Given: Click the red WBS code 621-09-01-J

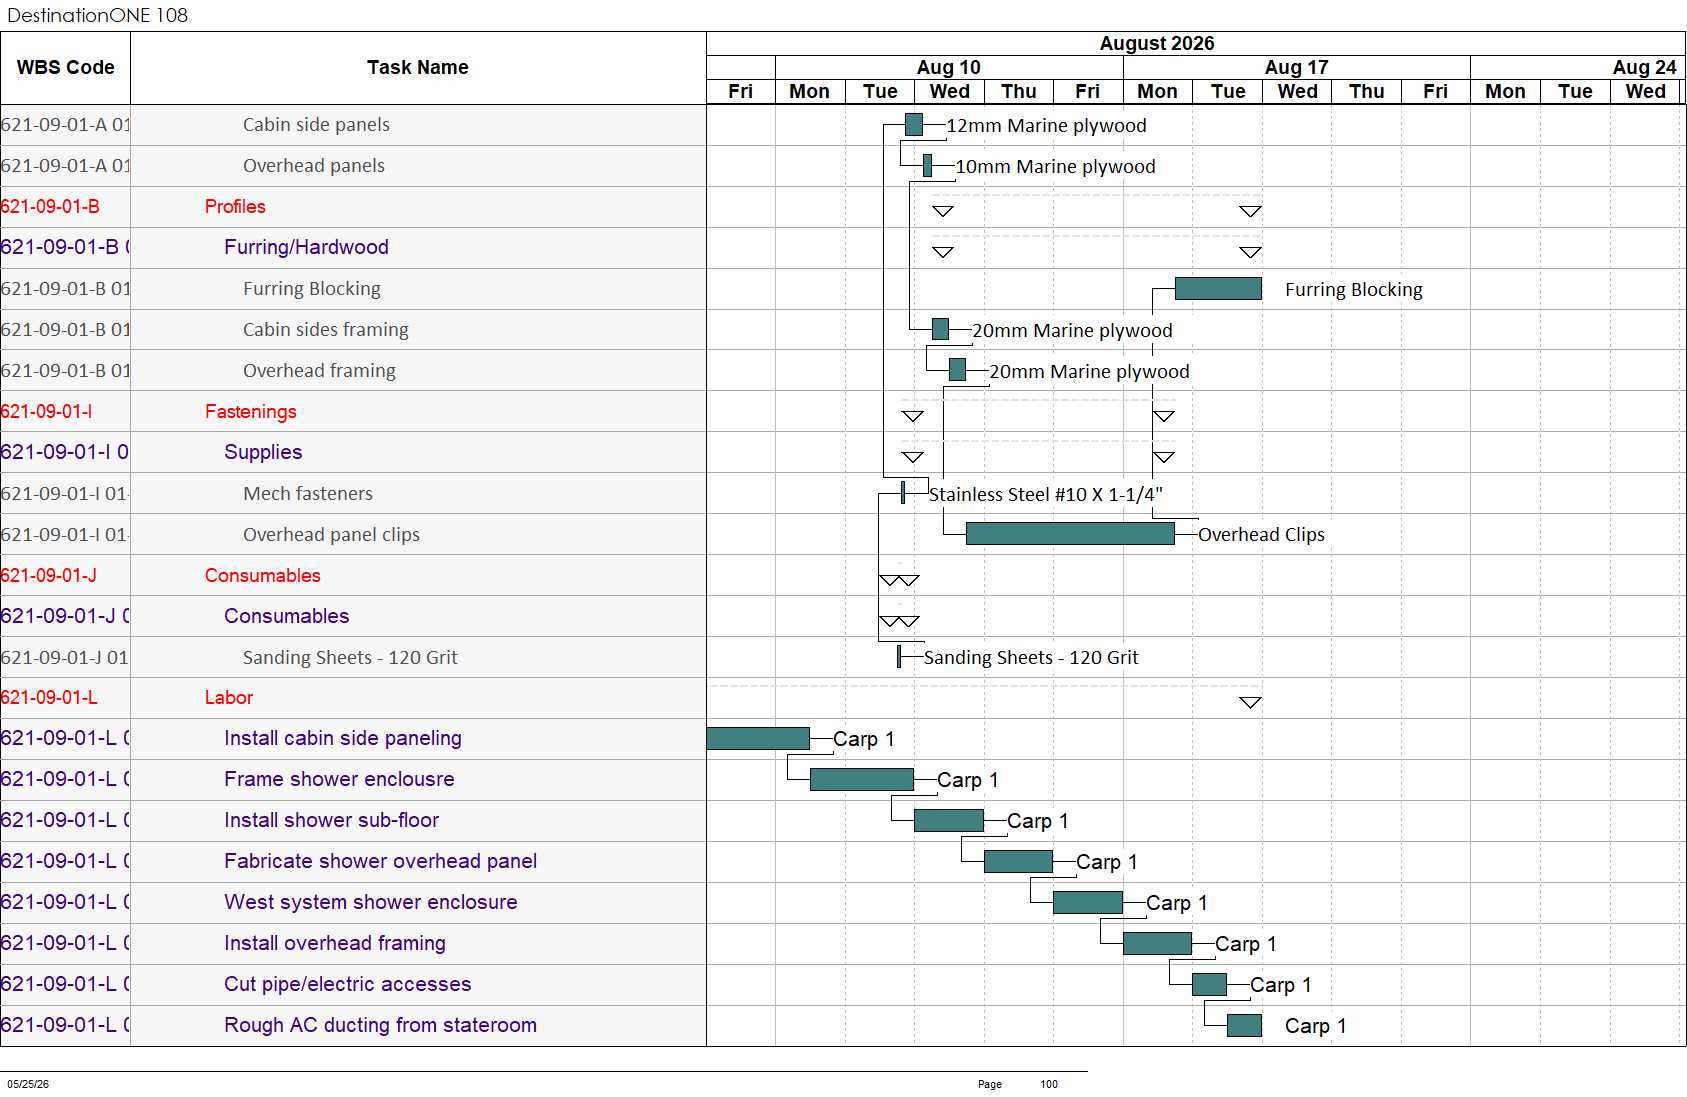Looking at the screenshot, I should click(49, 576).
